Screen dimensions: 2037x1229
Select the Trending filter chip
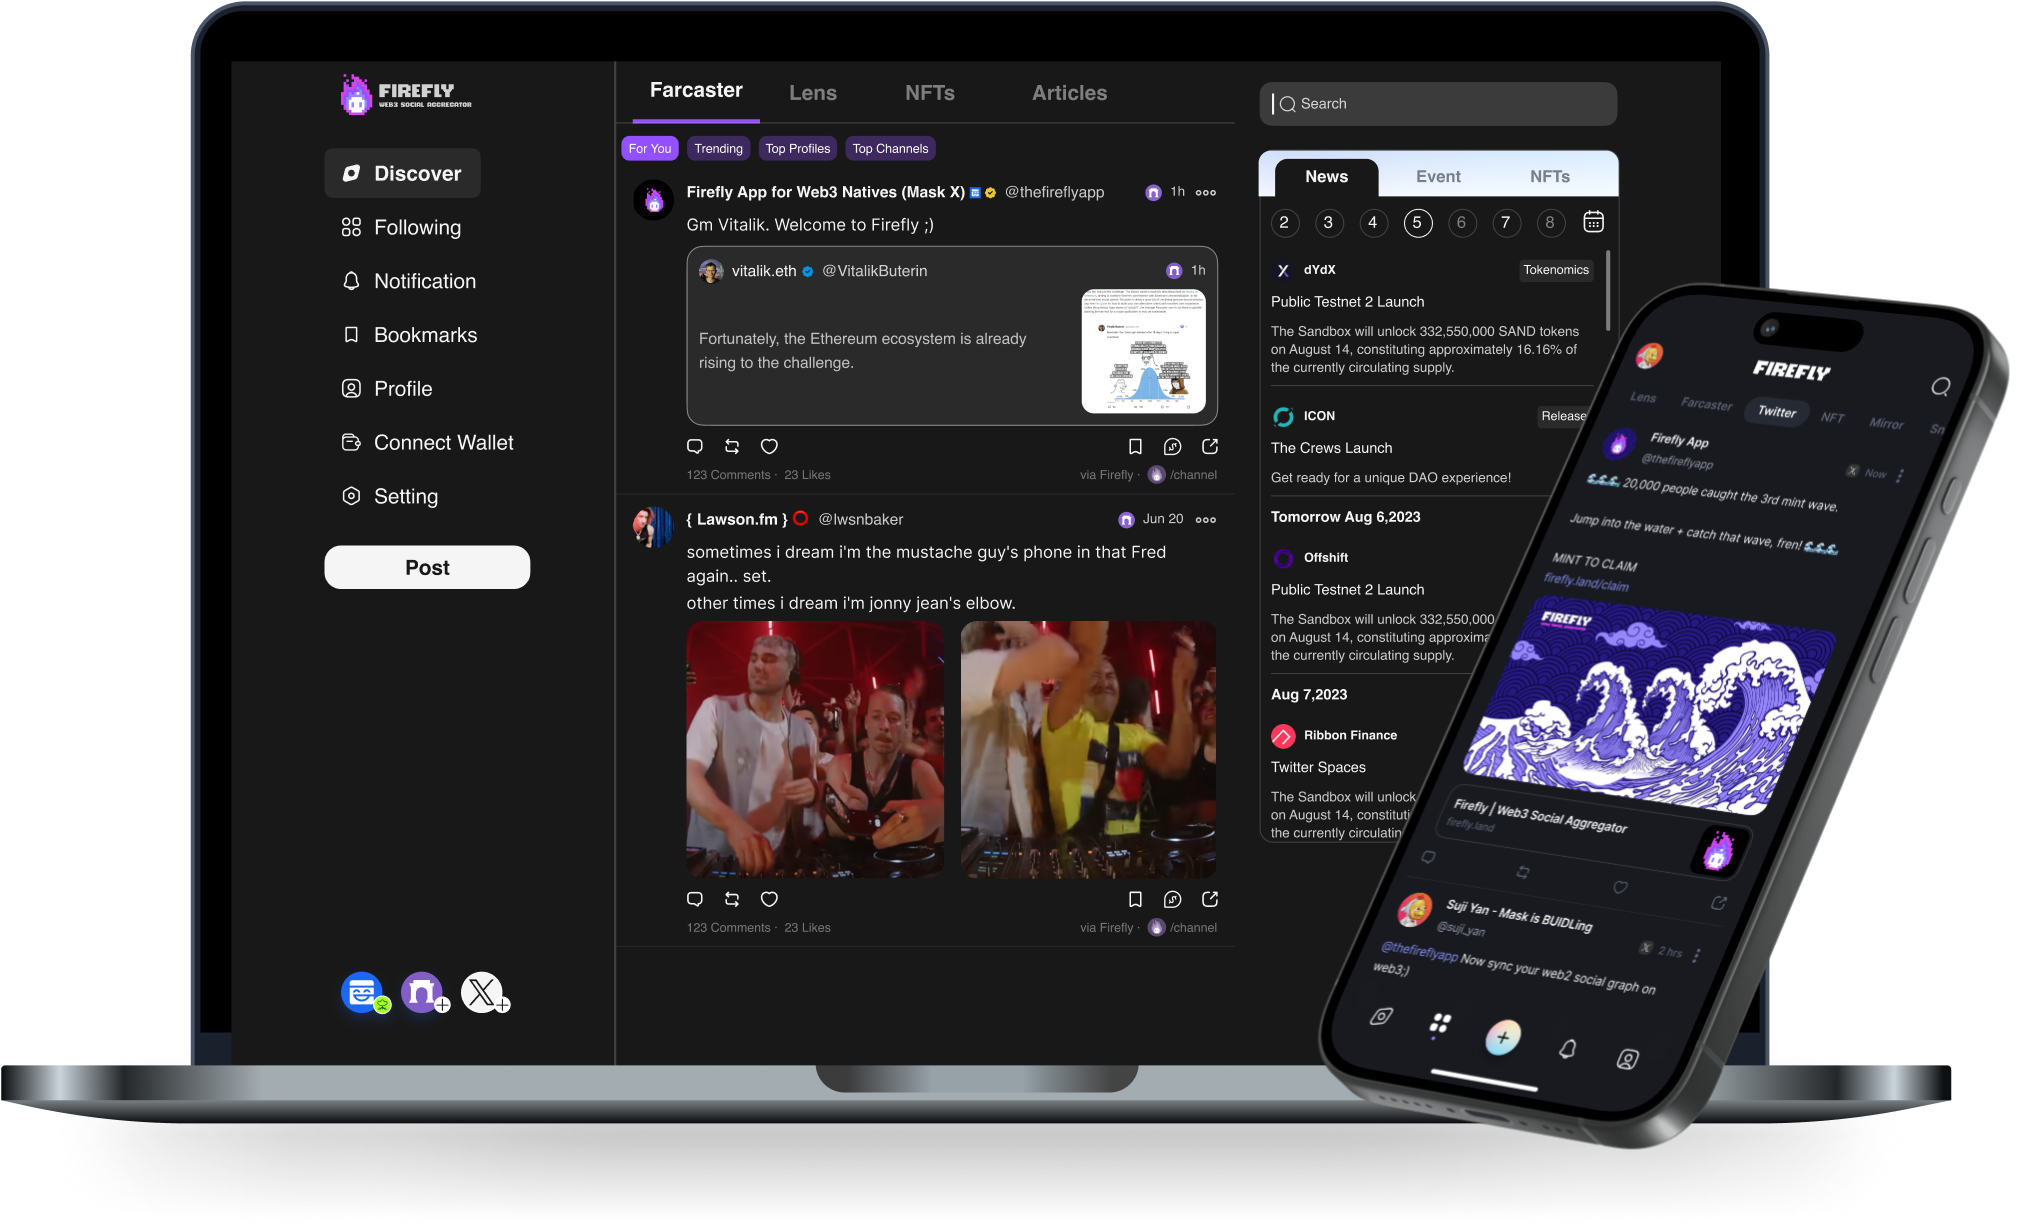tap(719, 149)
